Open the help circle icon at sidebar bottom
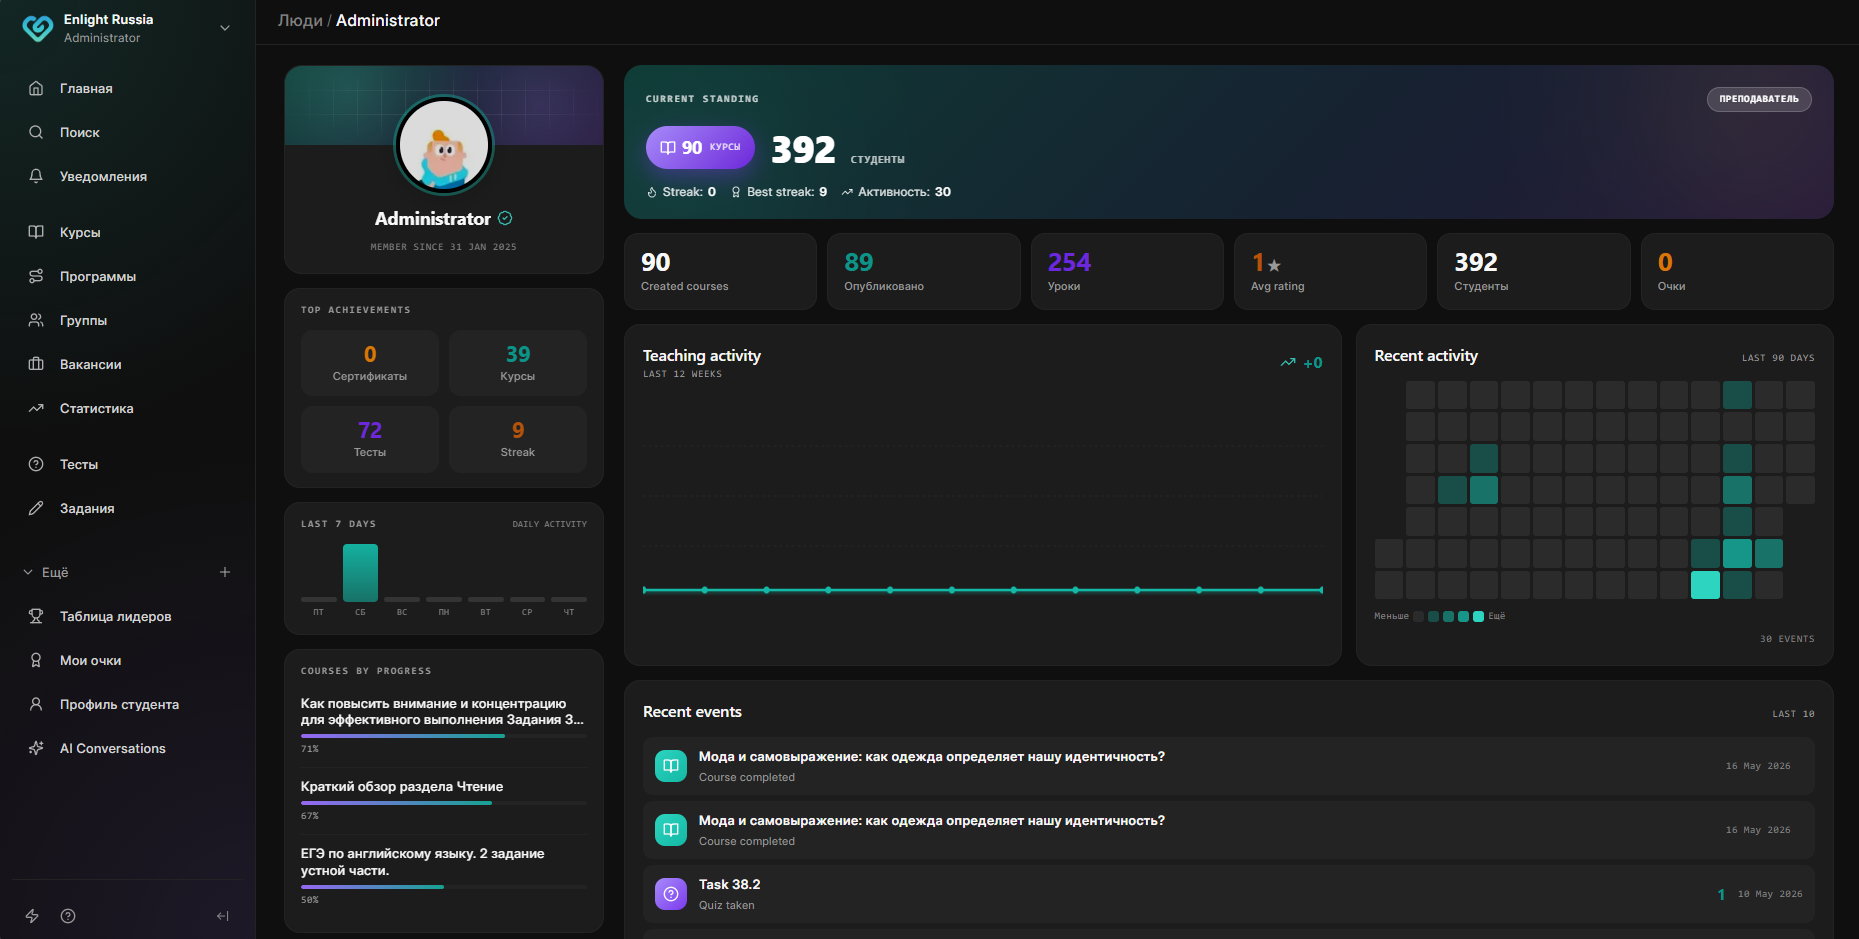Screen dimensions: 1859x939 click(68, 916)
